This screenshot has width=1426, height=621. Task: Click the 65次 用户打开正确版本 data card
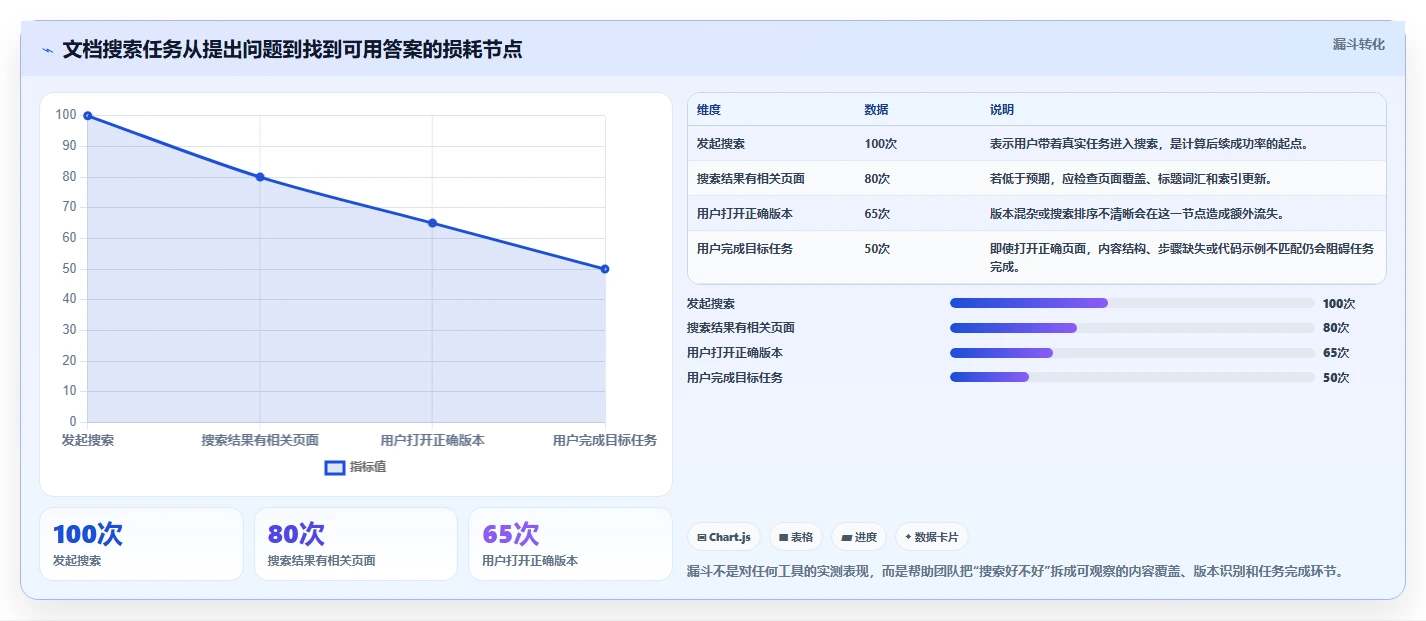pos(570,544)
